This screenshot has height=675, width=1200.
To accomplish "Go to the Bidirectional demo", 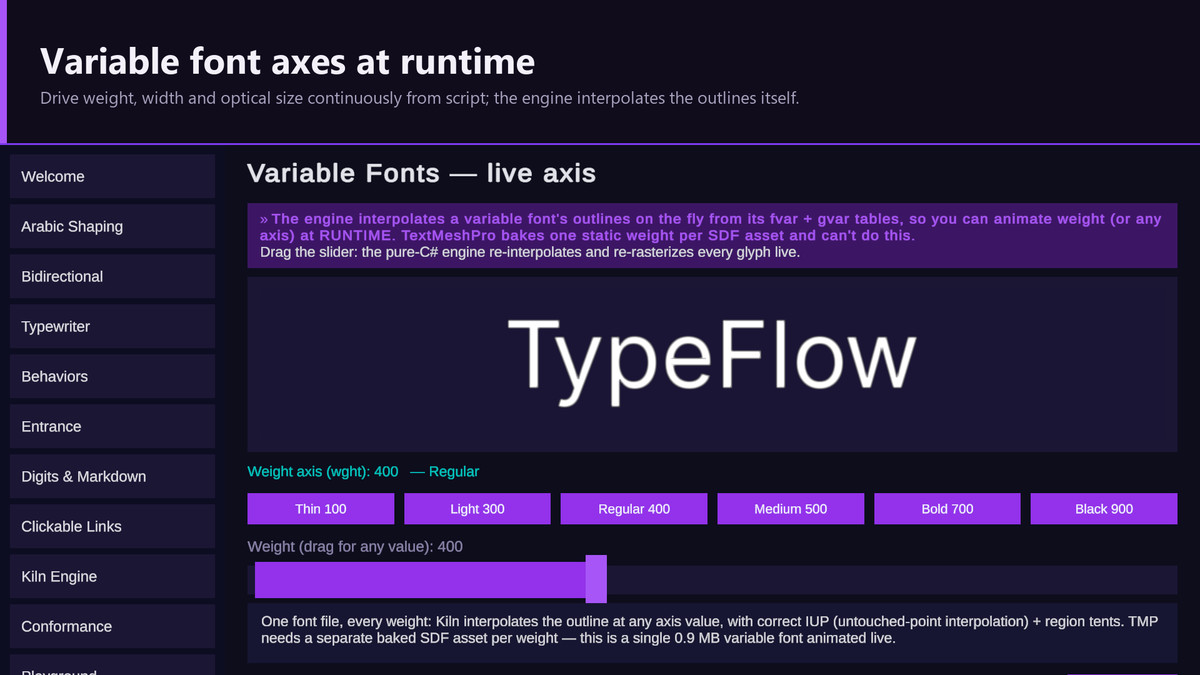I will (112, 276).
